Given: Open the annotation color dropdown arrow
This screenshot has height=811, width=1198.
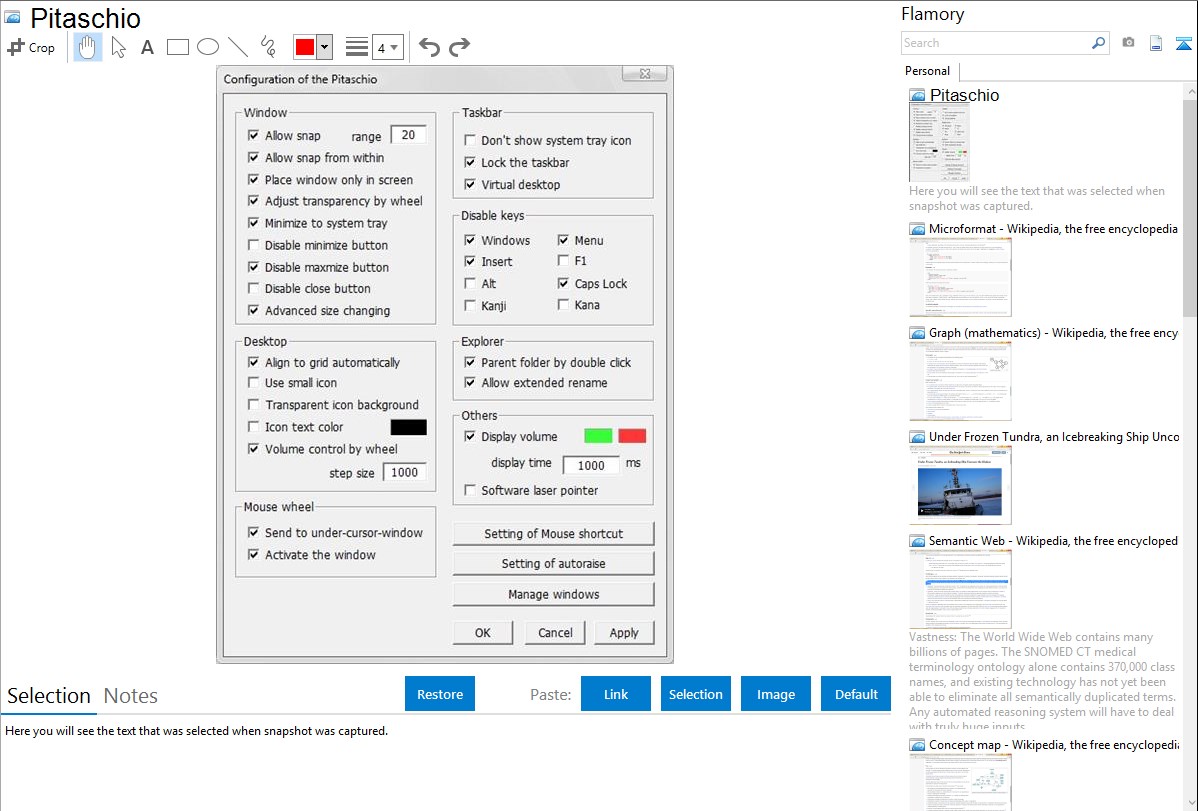Looking at the screenshot, I should coord(324,47).
